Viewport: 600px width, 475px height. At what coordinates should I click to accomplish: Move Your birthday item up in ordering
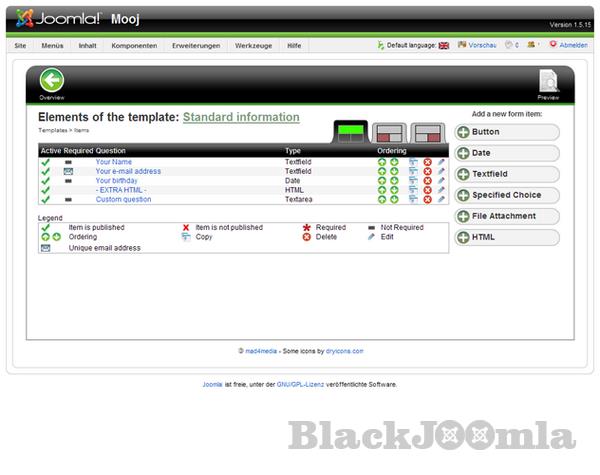(381, 180)
